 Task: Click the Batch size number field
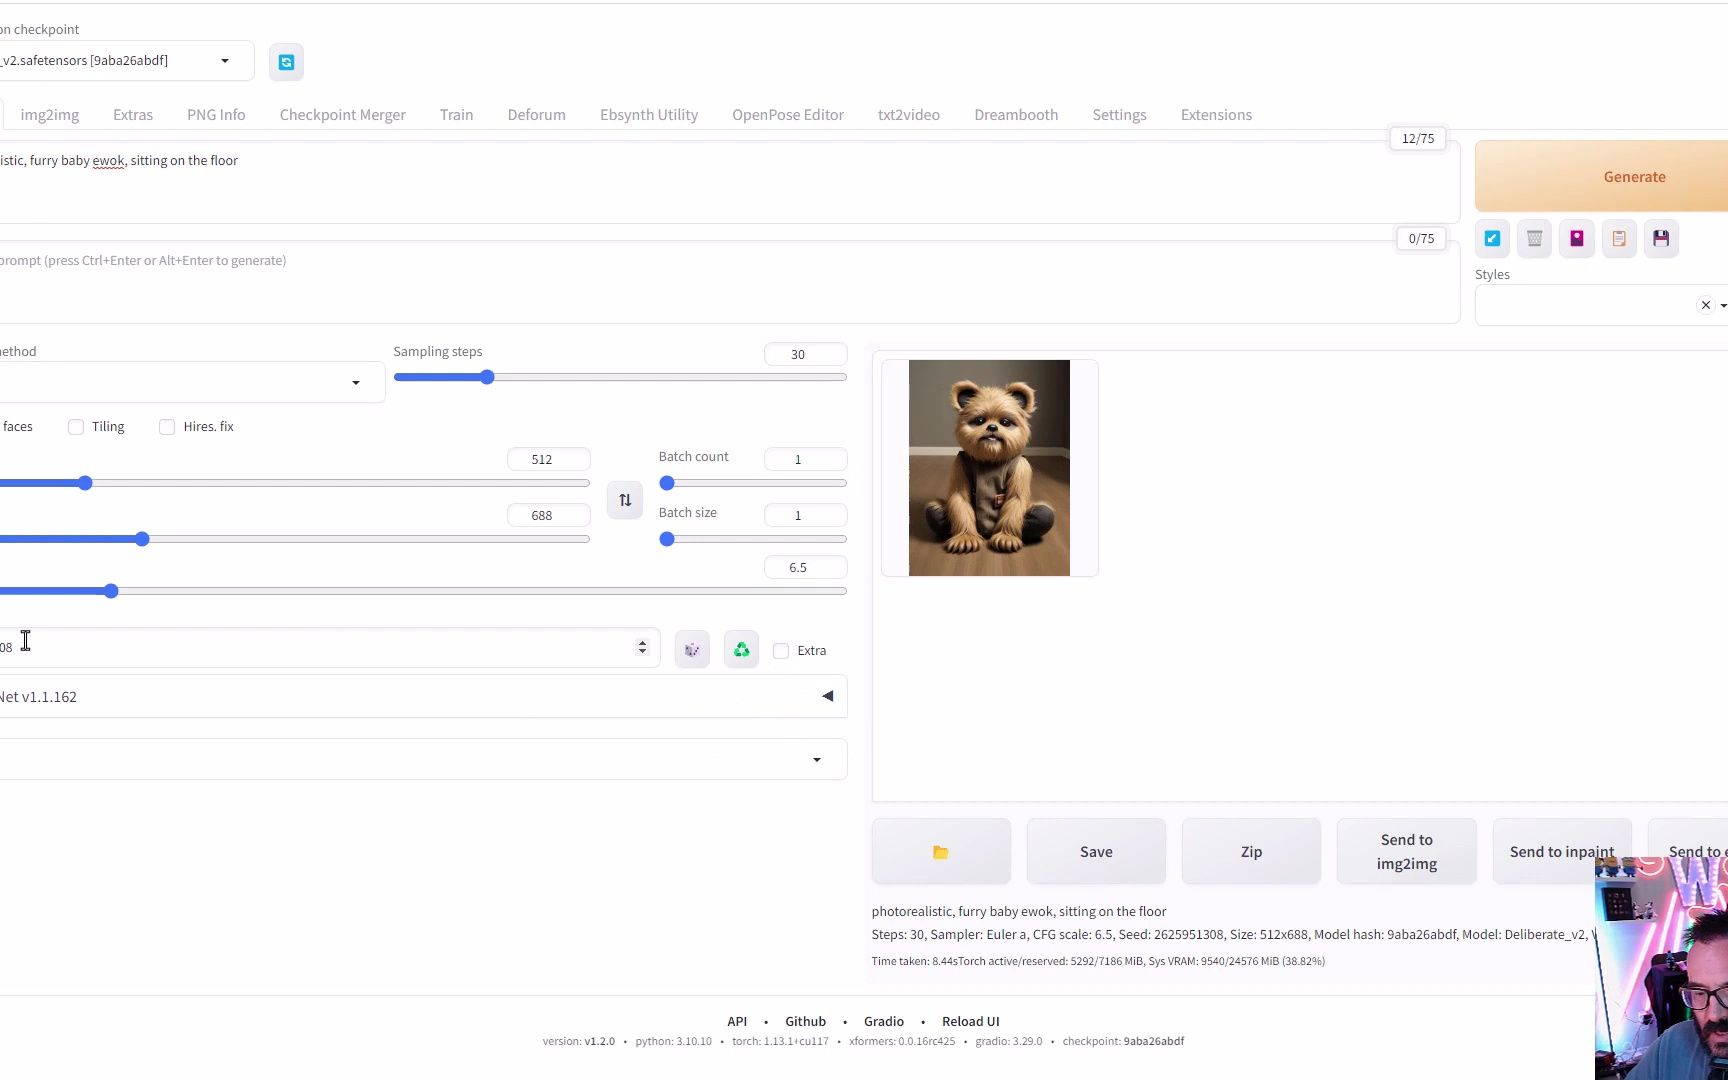pyautogui.click(x=805, y=516)
